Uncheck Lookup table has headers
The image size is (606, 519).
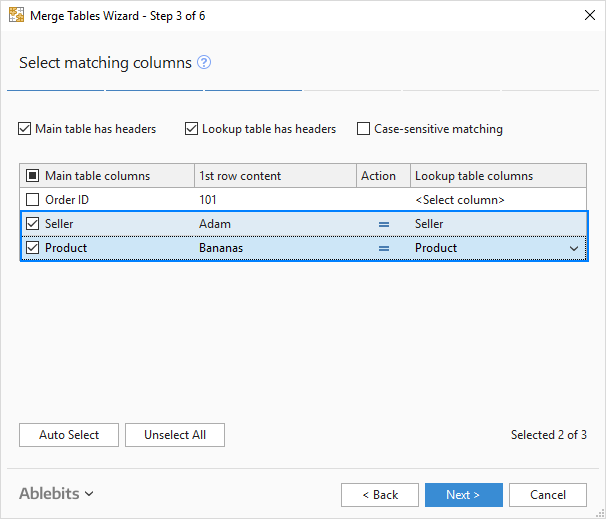(192, 129)
